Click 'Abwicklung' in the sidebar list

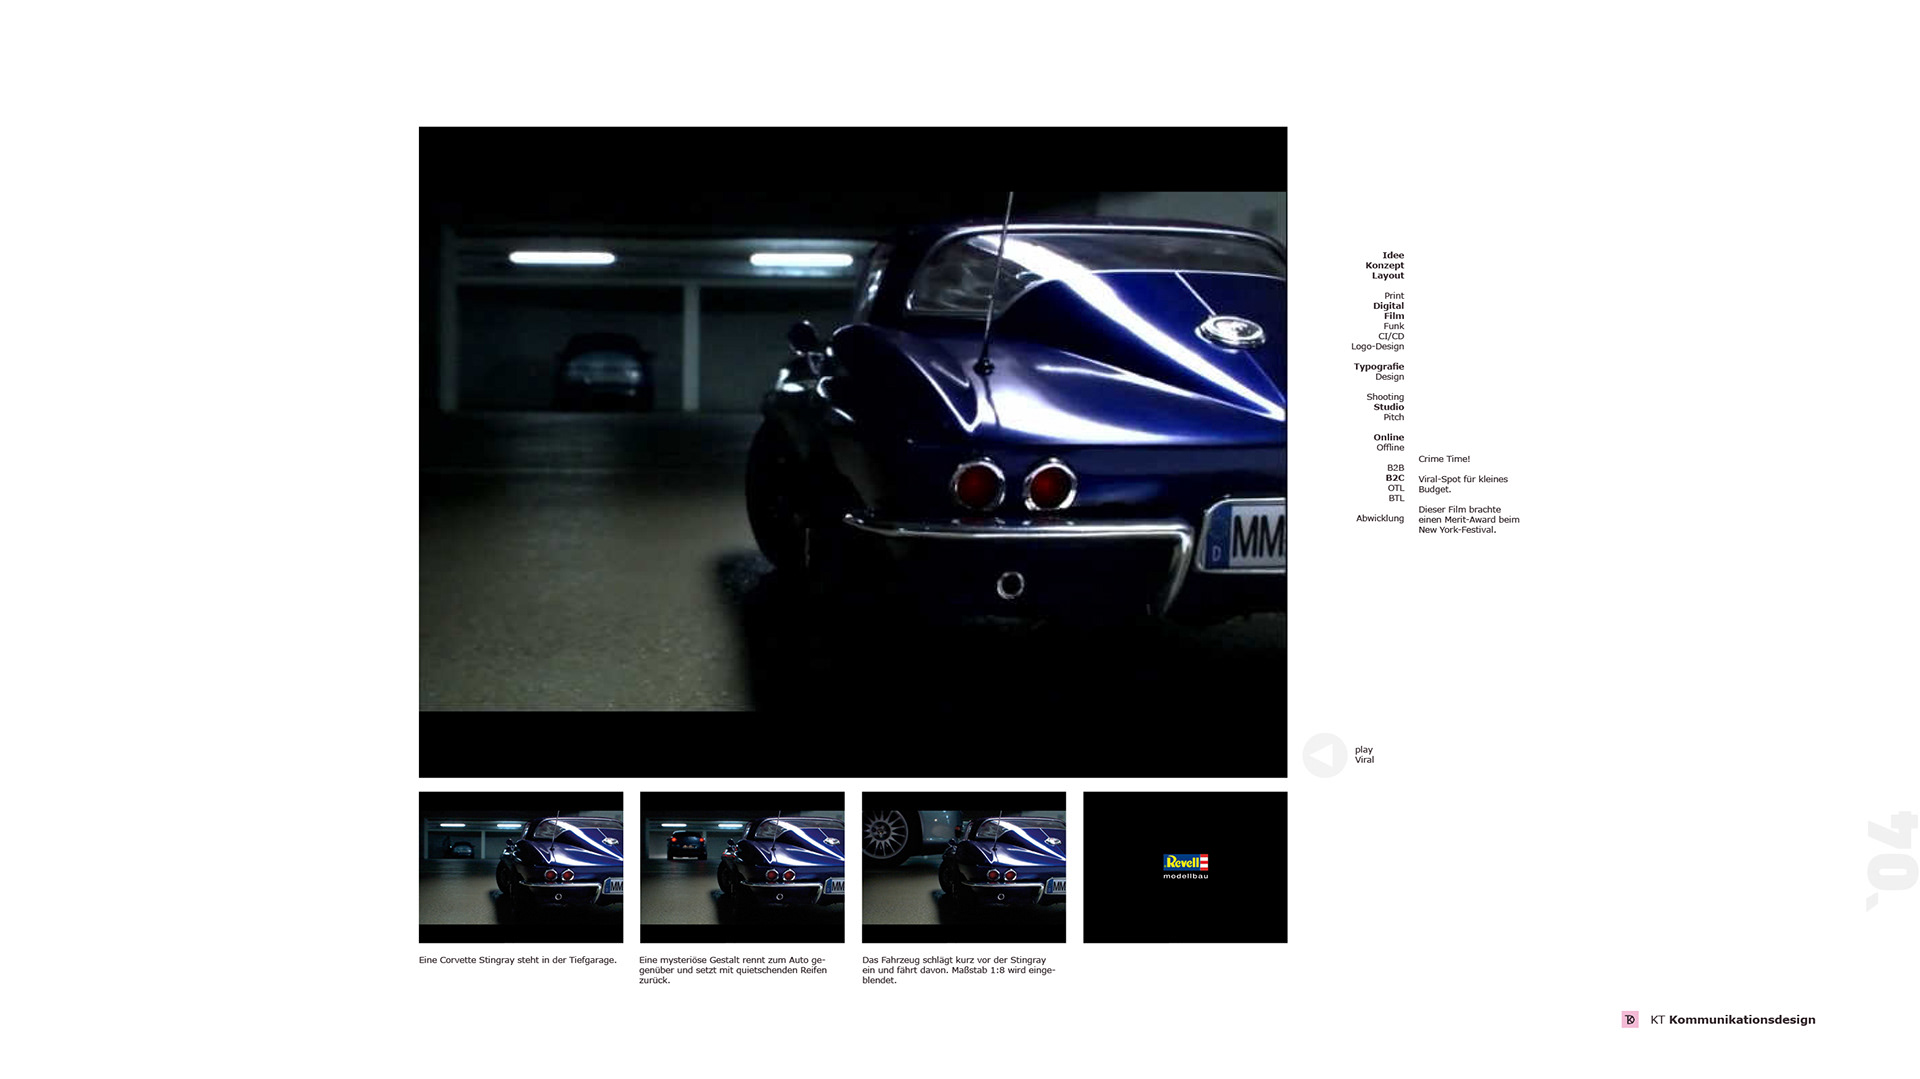coord(1379,518)
